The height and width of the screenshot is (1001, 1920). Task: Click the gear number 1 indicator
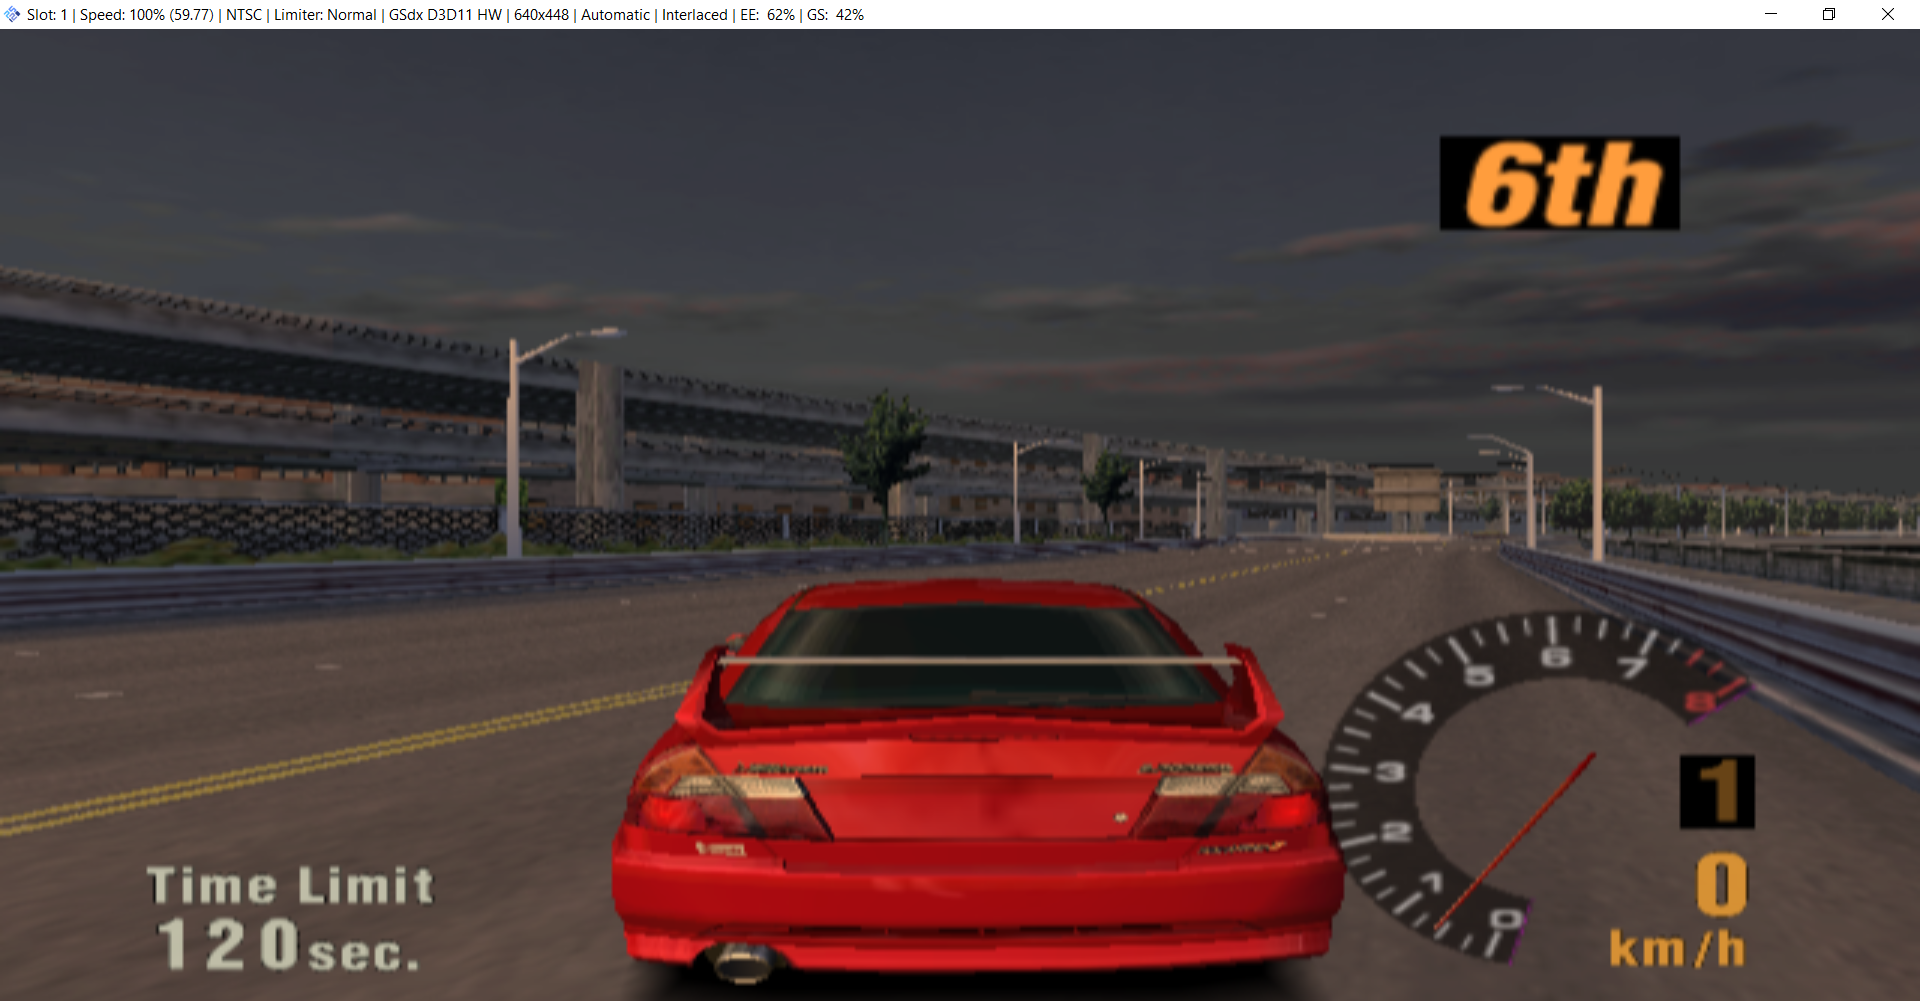[x=1717, y=792]
